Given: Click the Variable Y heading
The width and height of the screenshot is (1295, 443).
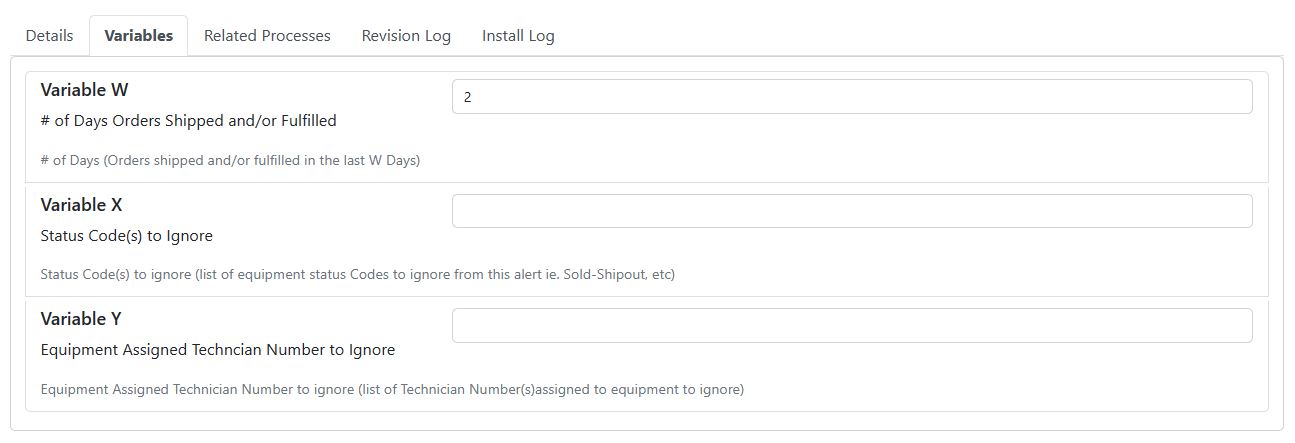Looking at the screenshot, I should click(81, 319).
